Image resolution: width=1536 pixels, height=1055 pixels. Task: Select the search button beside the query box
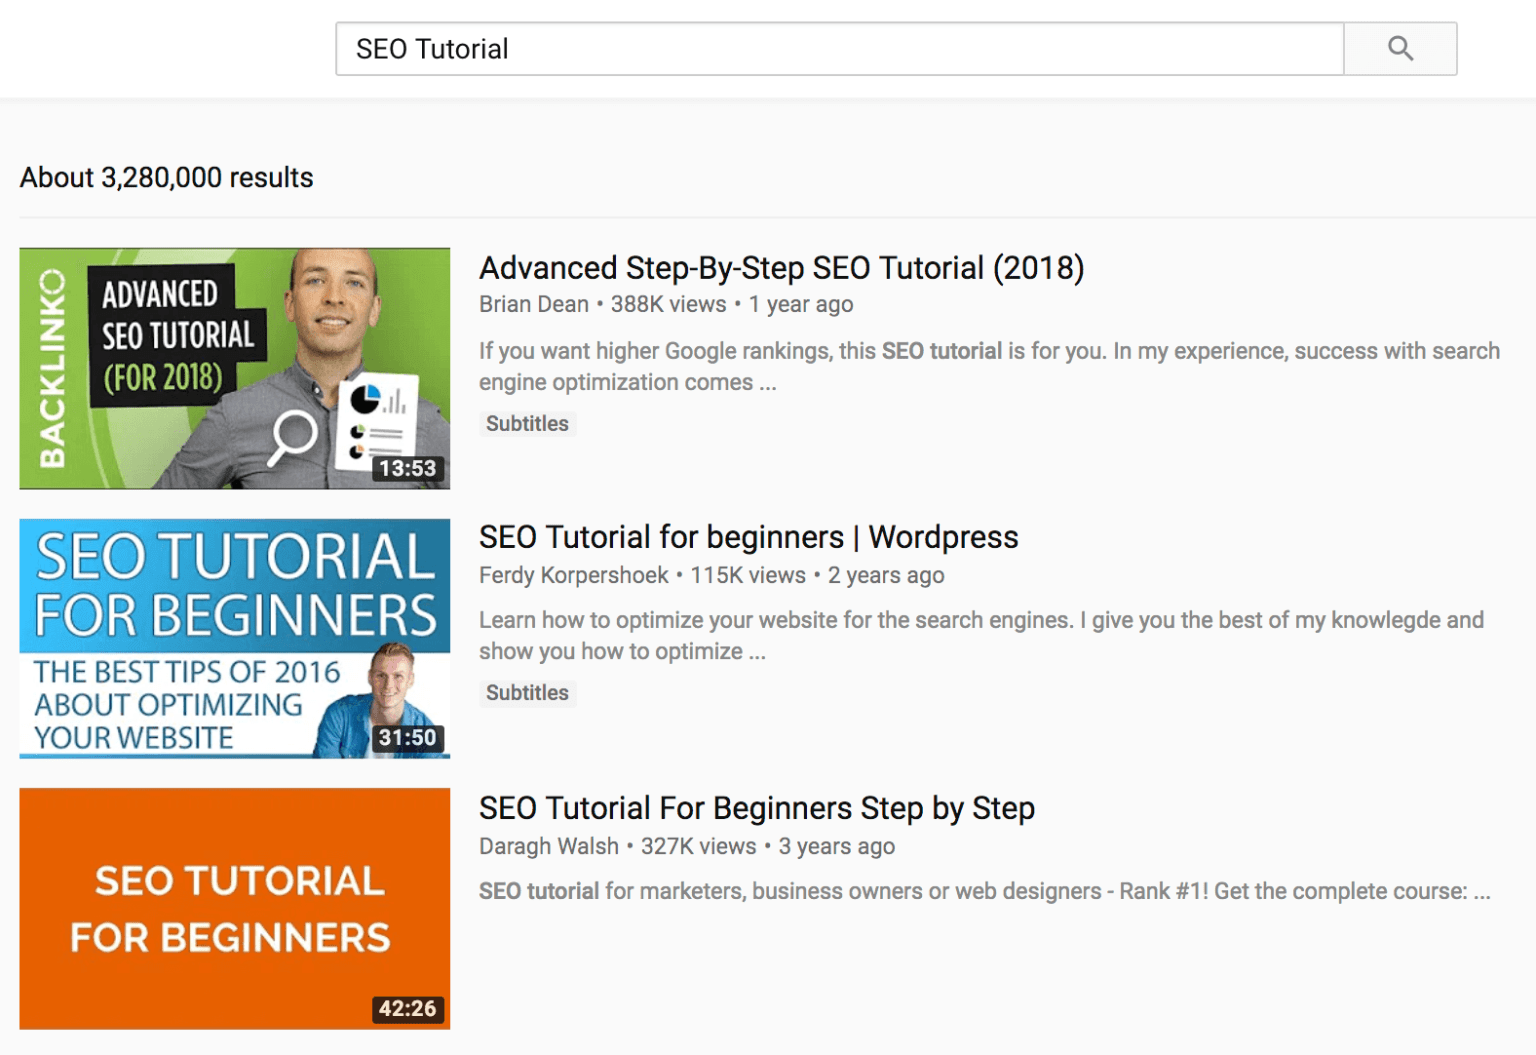pos(1399,48)
